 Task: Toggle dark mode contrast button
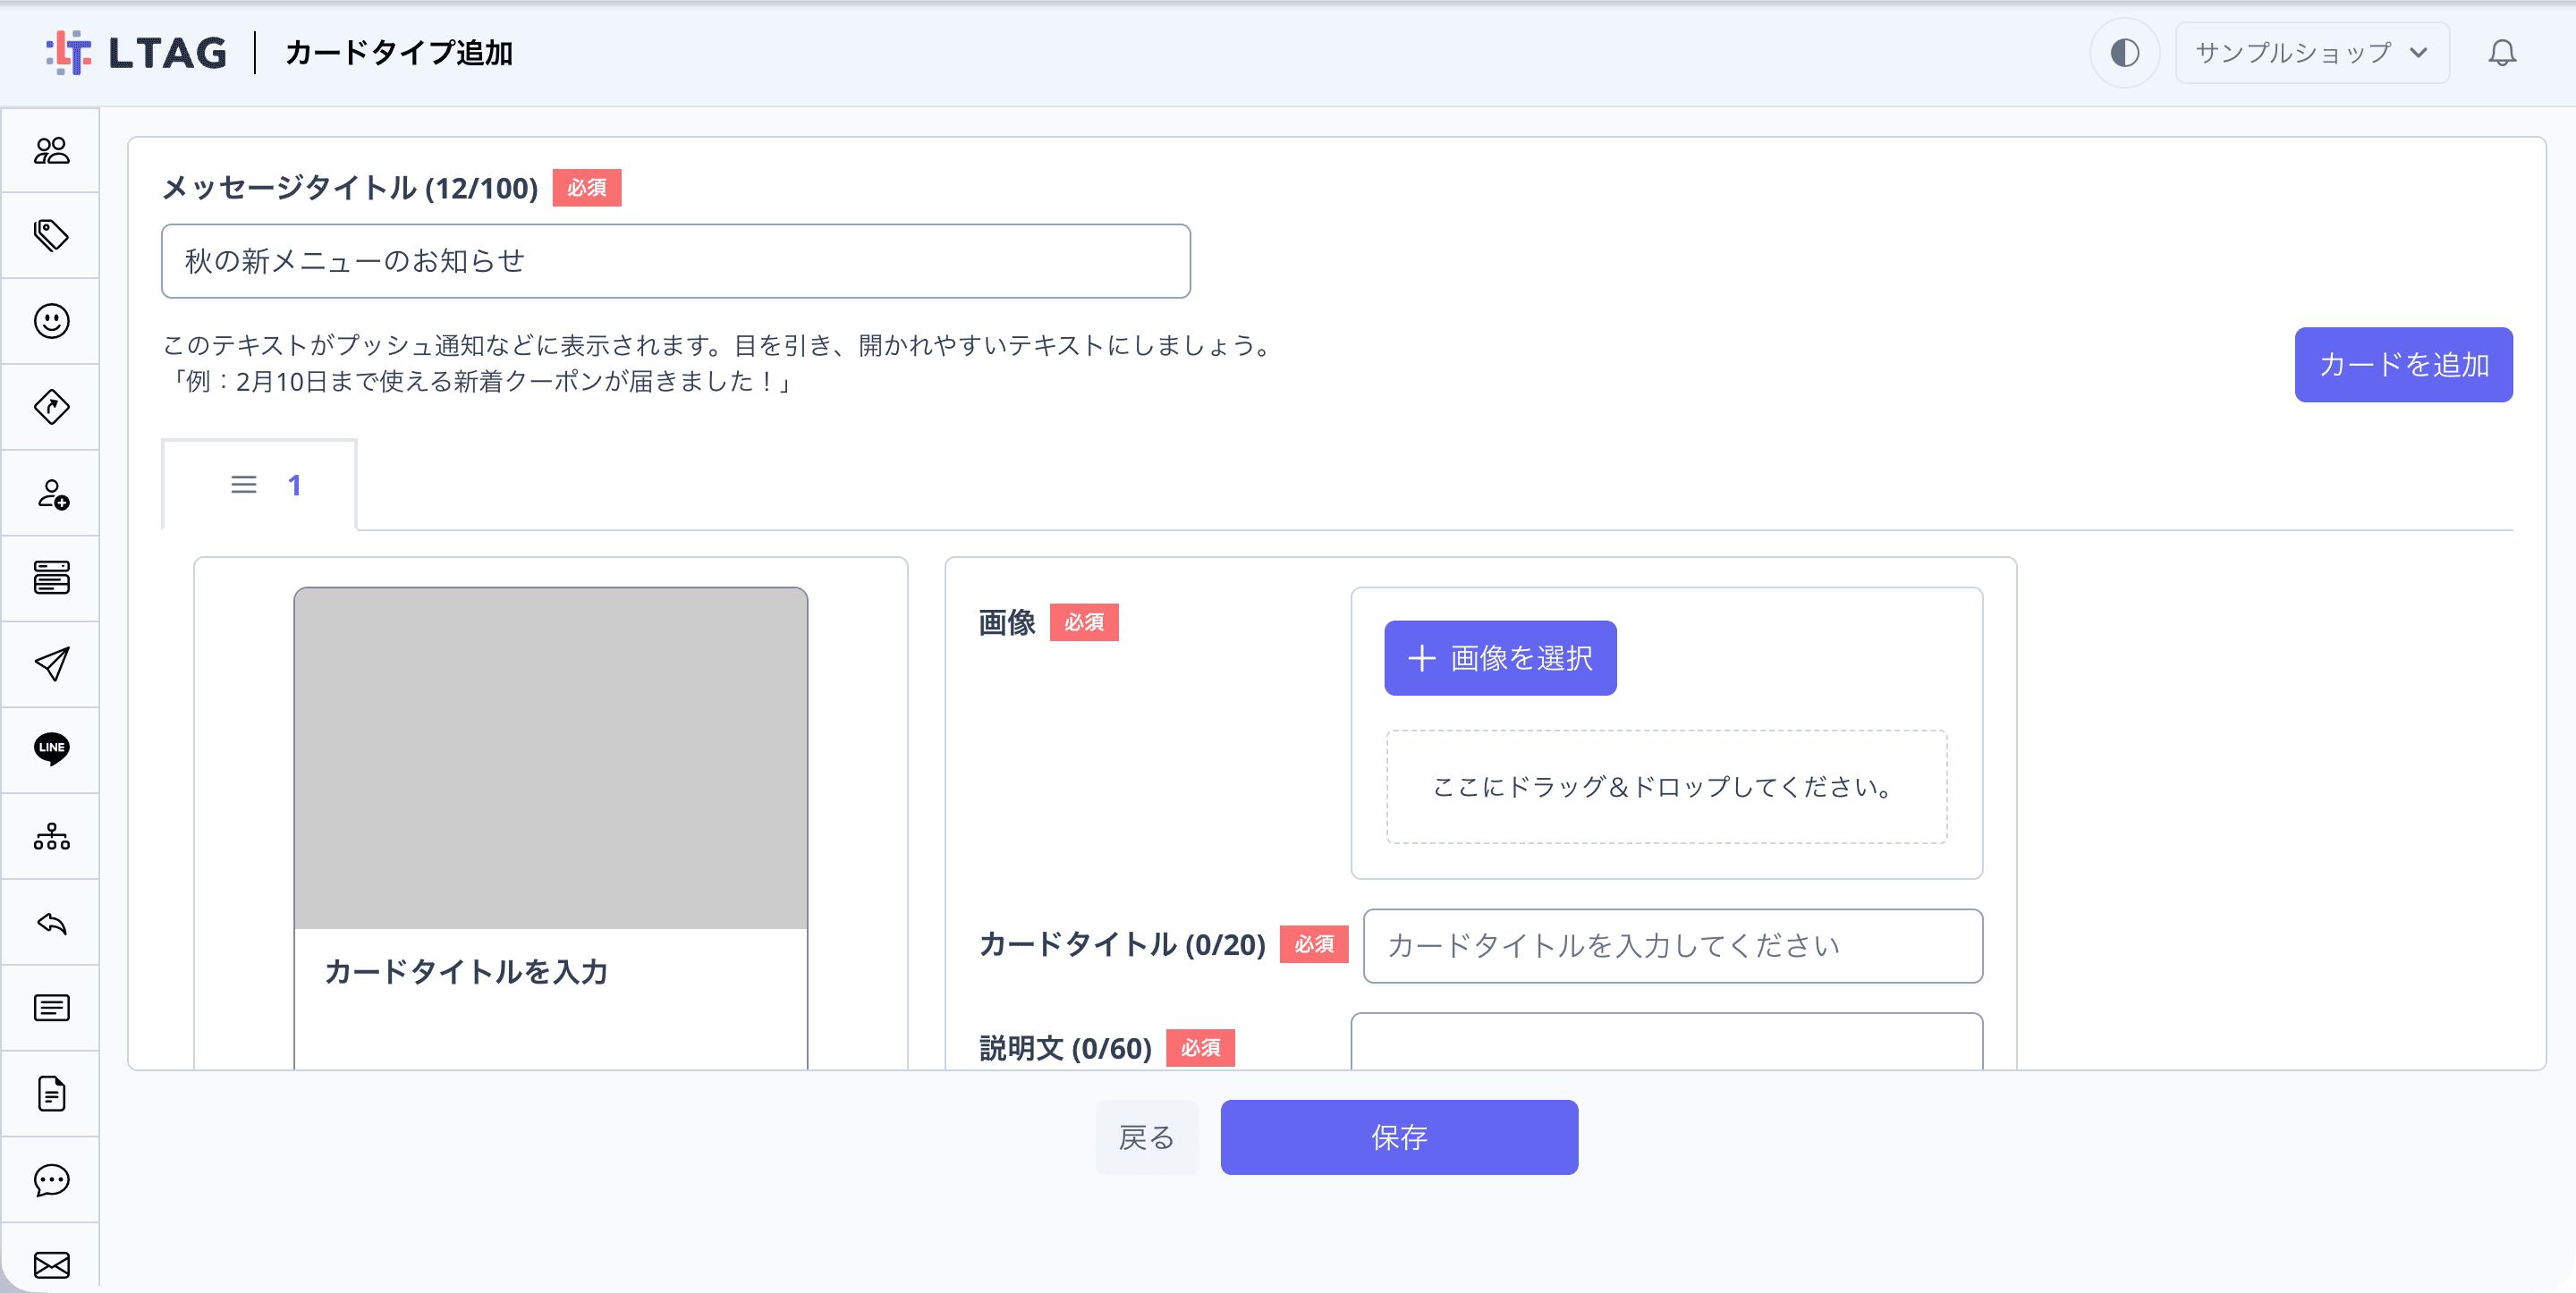pos(2124,53)
